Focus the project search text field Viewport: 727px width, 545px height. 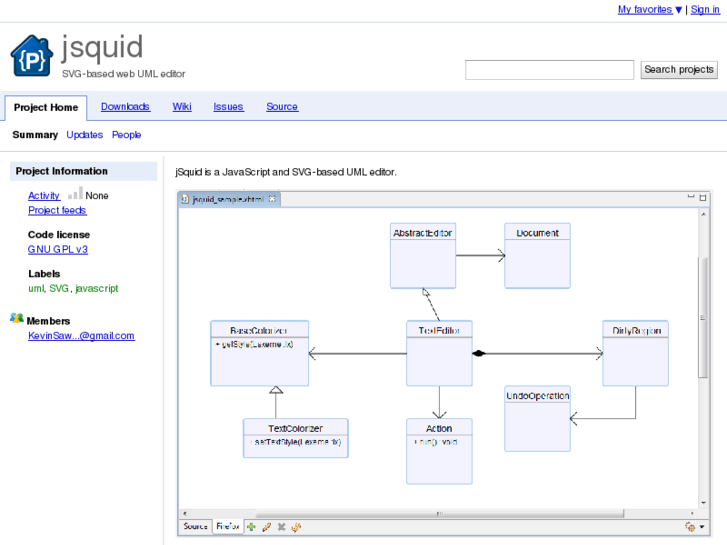549,70
